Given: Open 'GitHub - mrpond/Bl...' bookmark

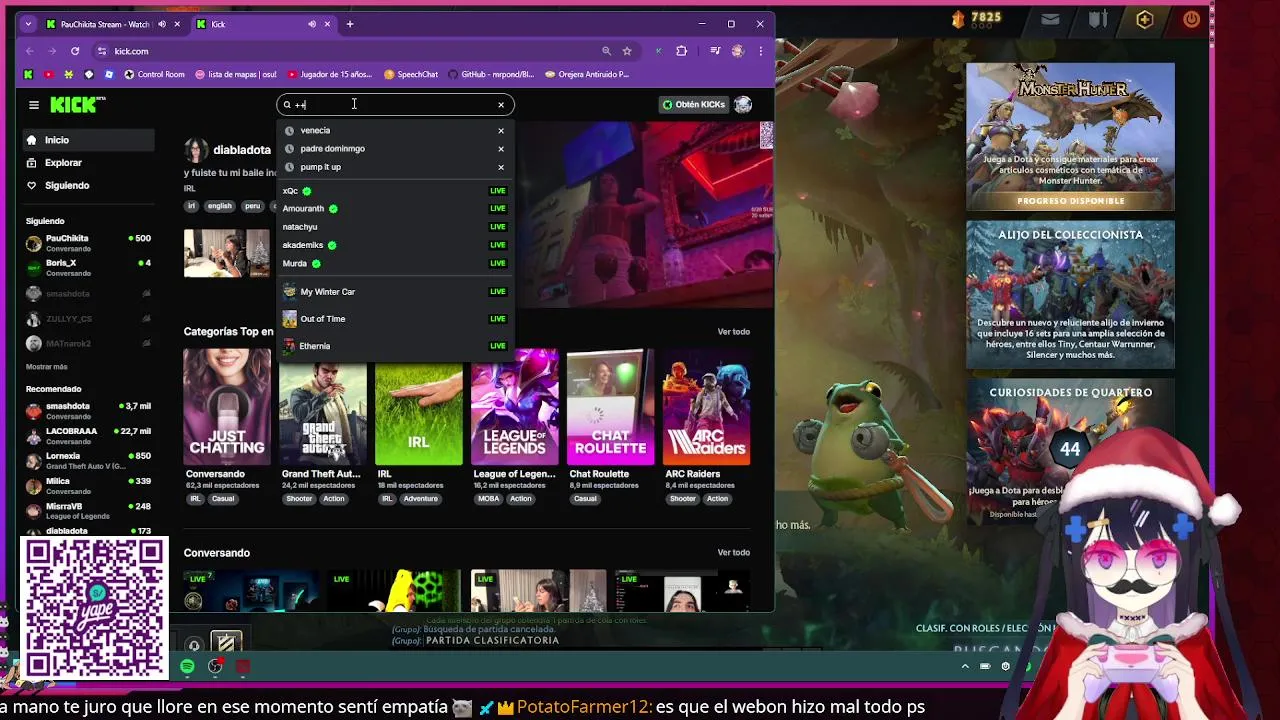Looking at the screenshot, I should (491, 74).
